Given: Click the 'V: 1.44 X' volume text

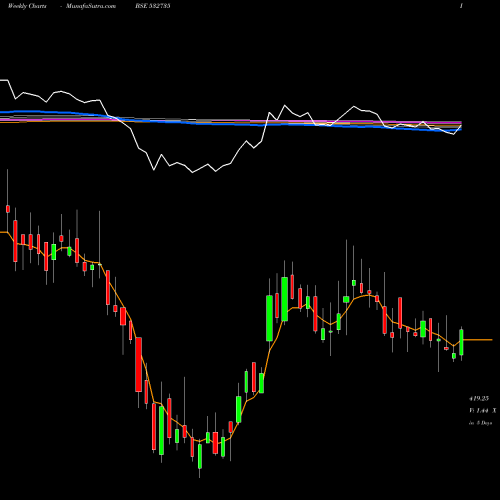Looking at the screenshot, I should pyautogui.click(x=482, y=411).
